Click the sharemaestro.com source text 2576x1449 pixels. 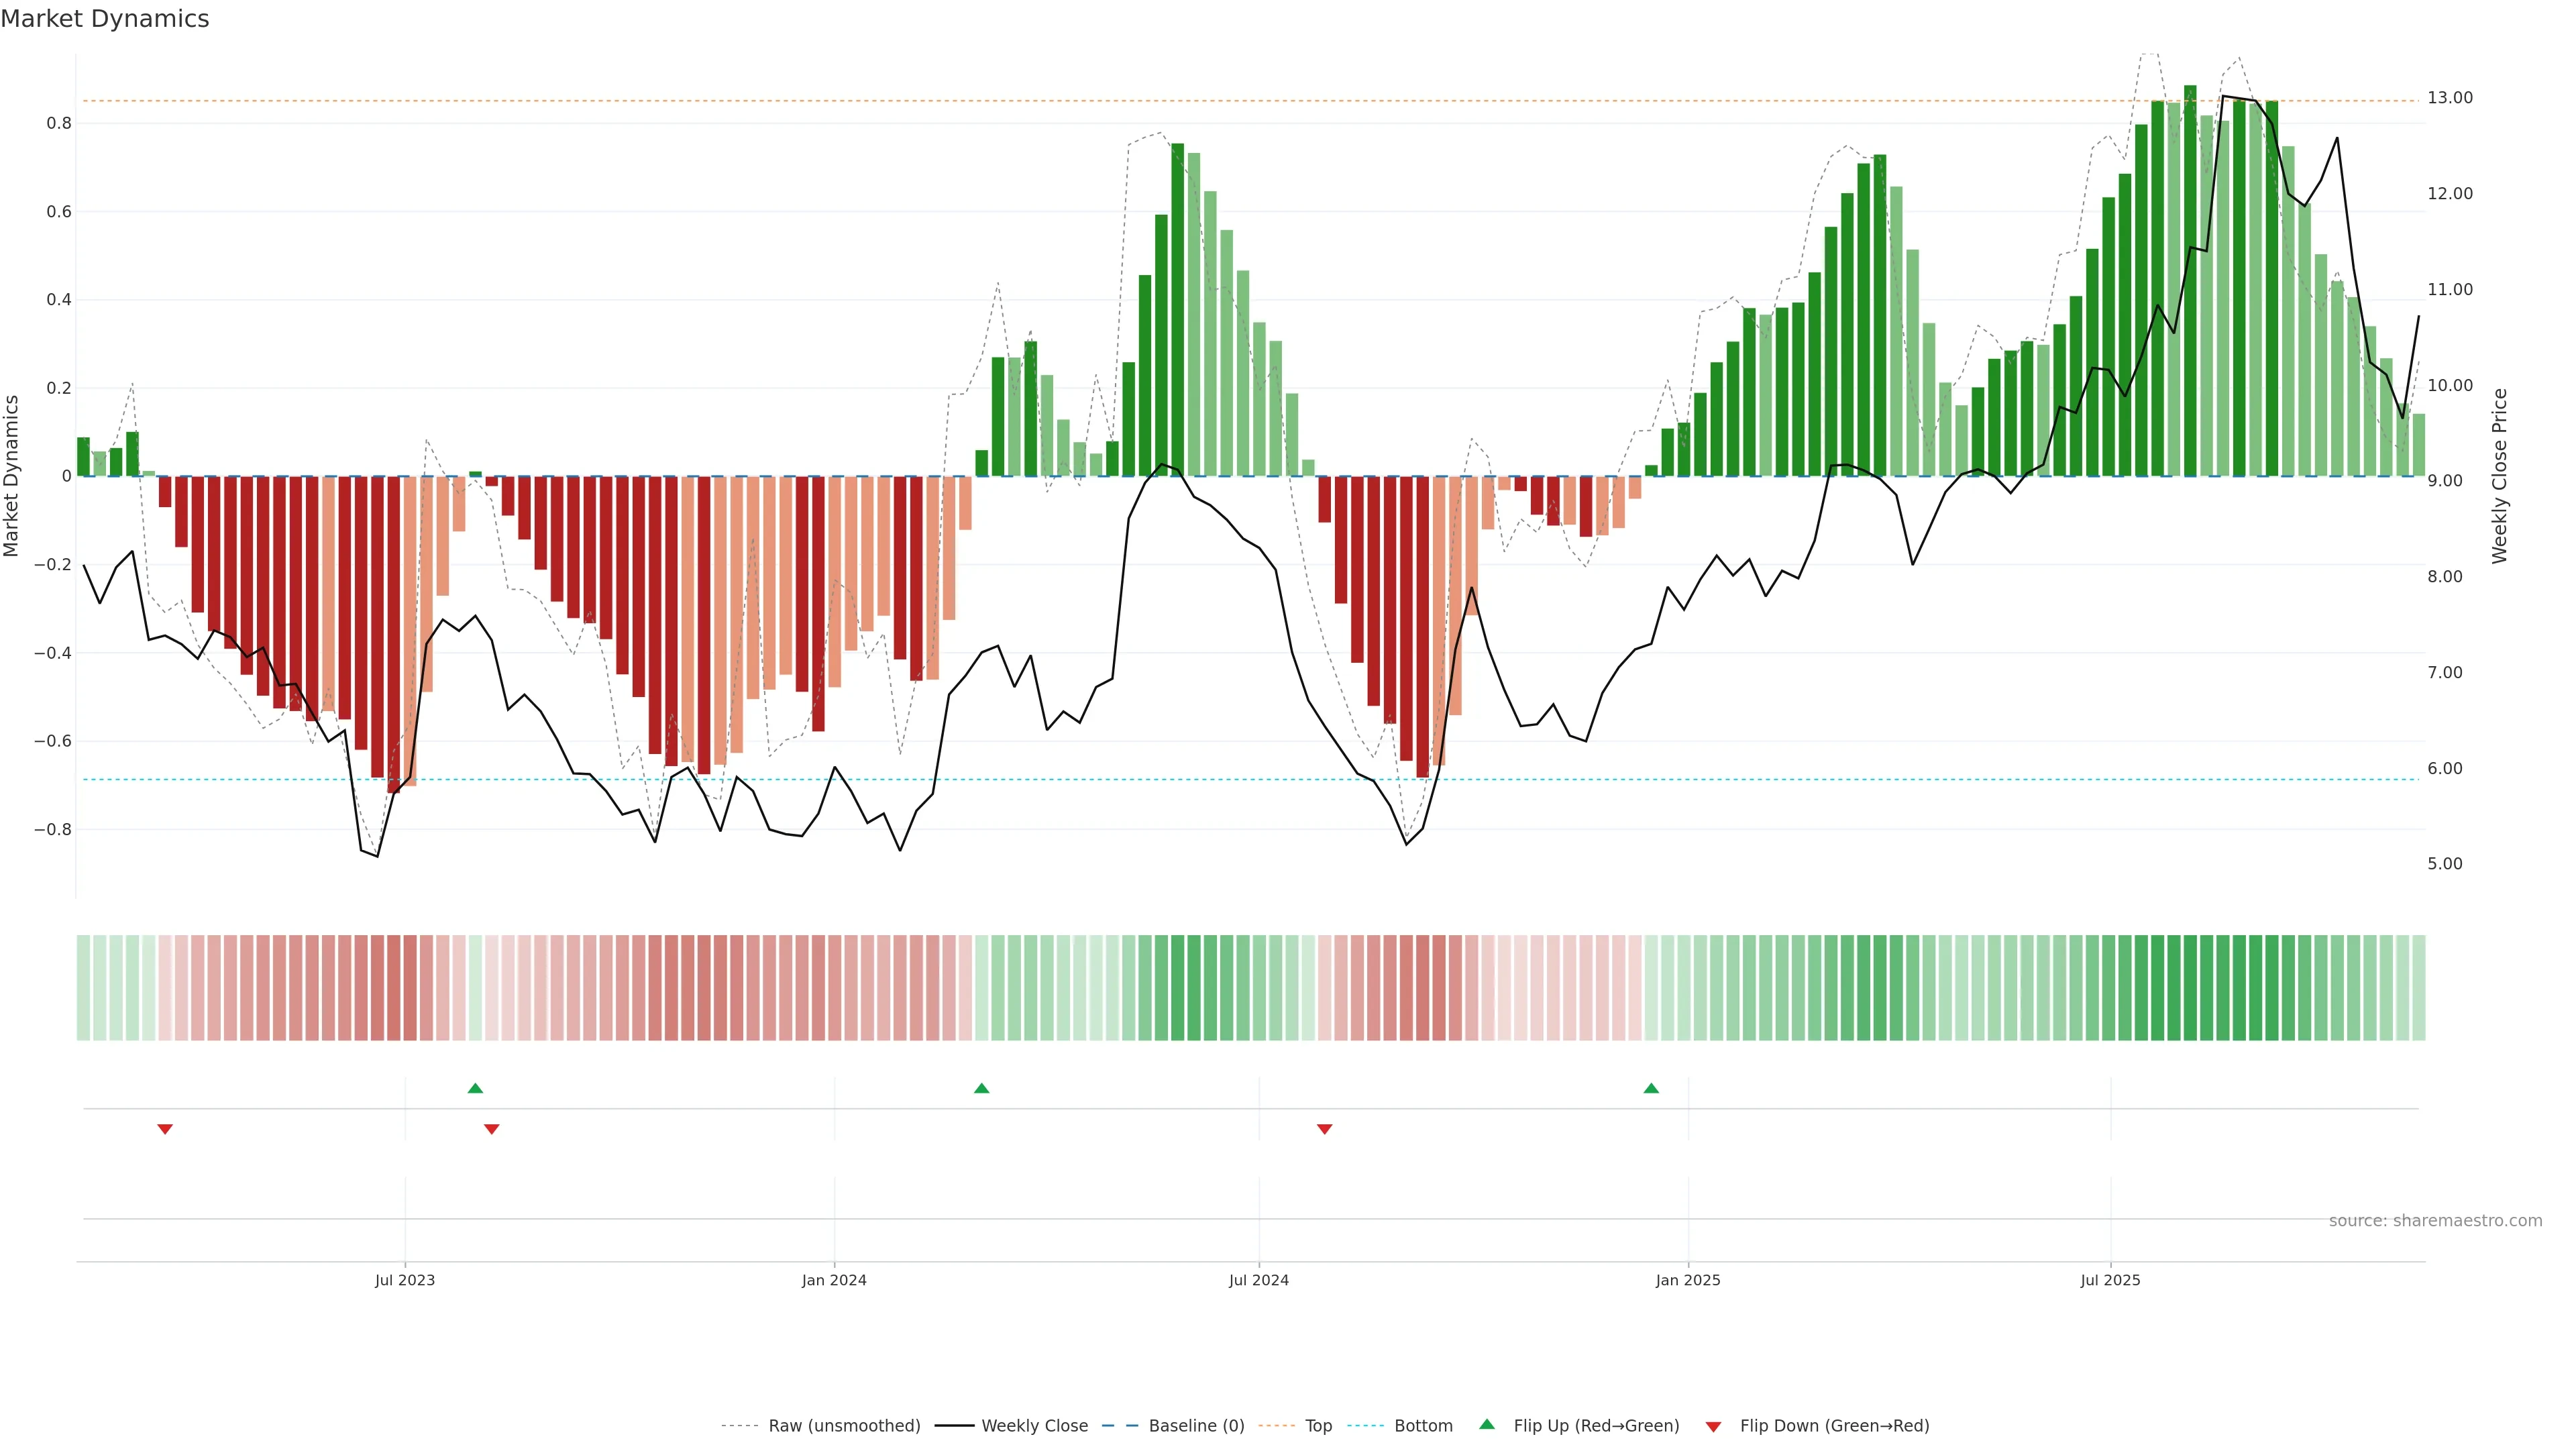tap(2435, 1220)
